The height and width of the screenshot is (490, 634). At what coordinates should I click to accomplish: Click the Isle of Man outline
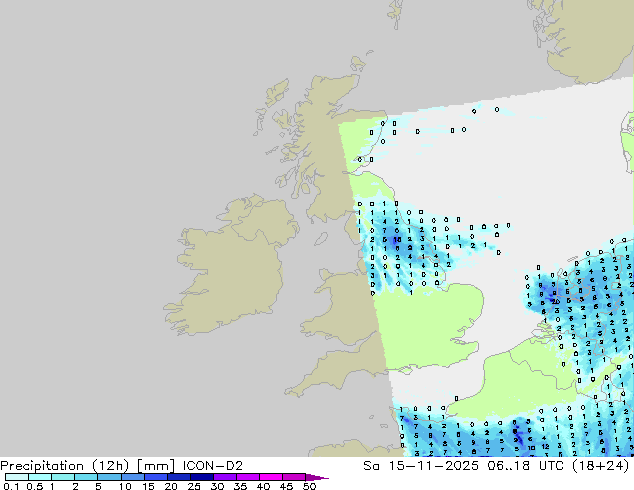tap(321, 239)
